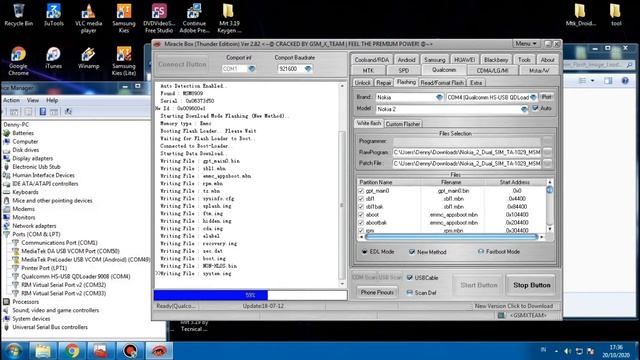The height and width of the screenshot is (360, 640).
Task: Uncheck the abootbak partition checkbox
Action: 361,223
